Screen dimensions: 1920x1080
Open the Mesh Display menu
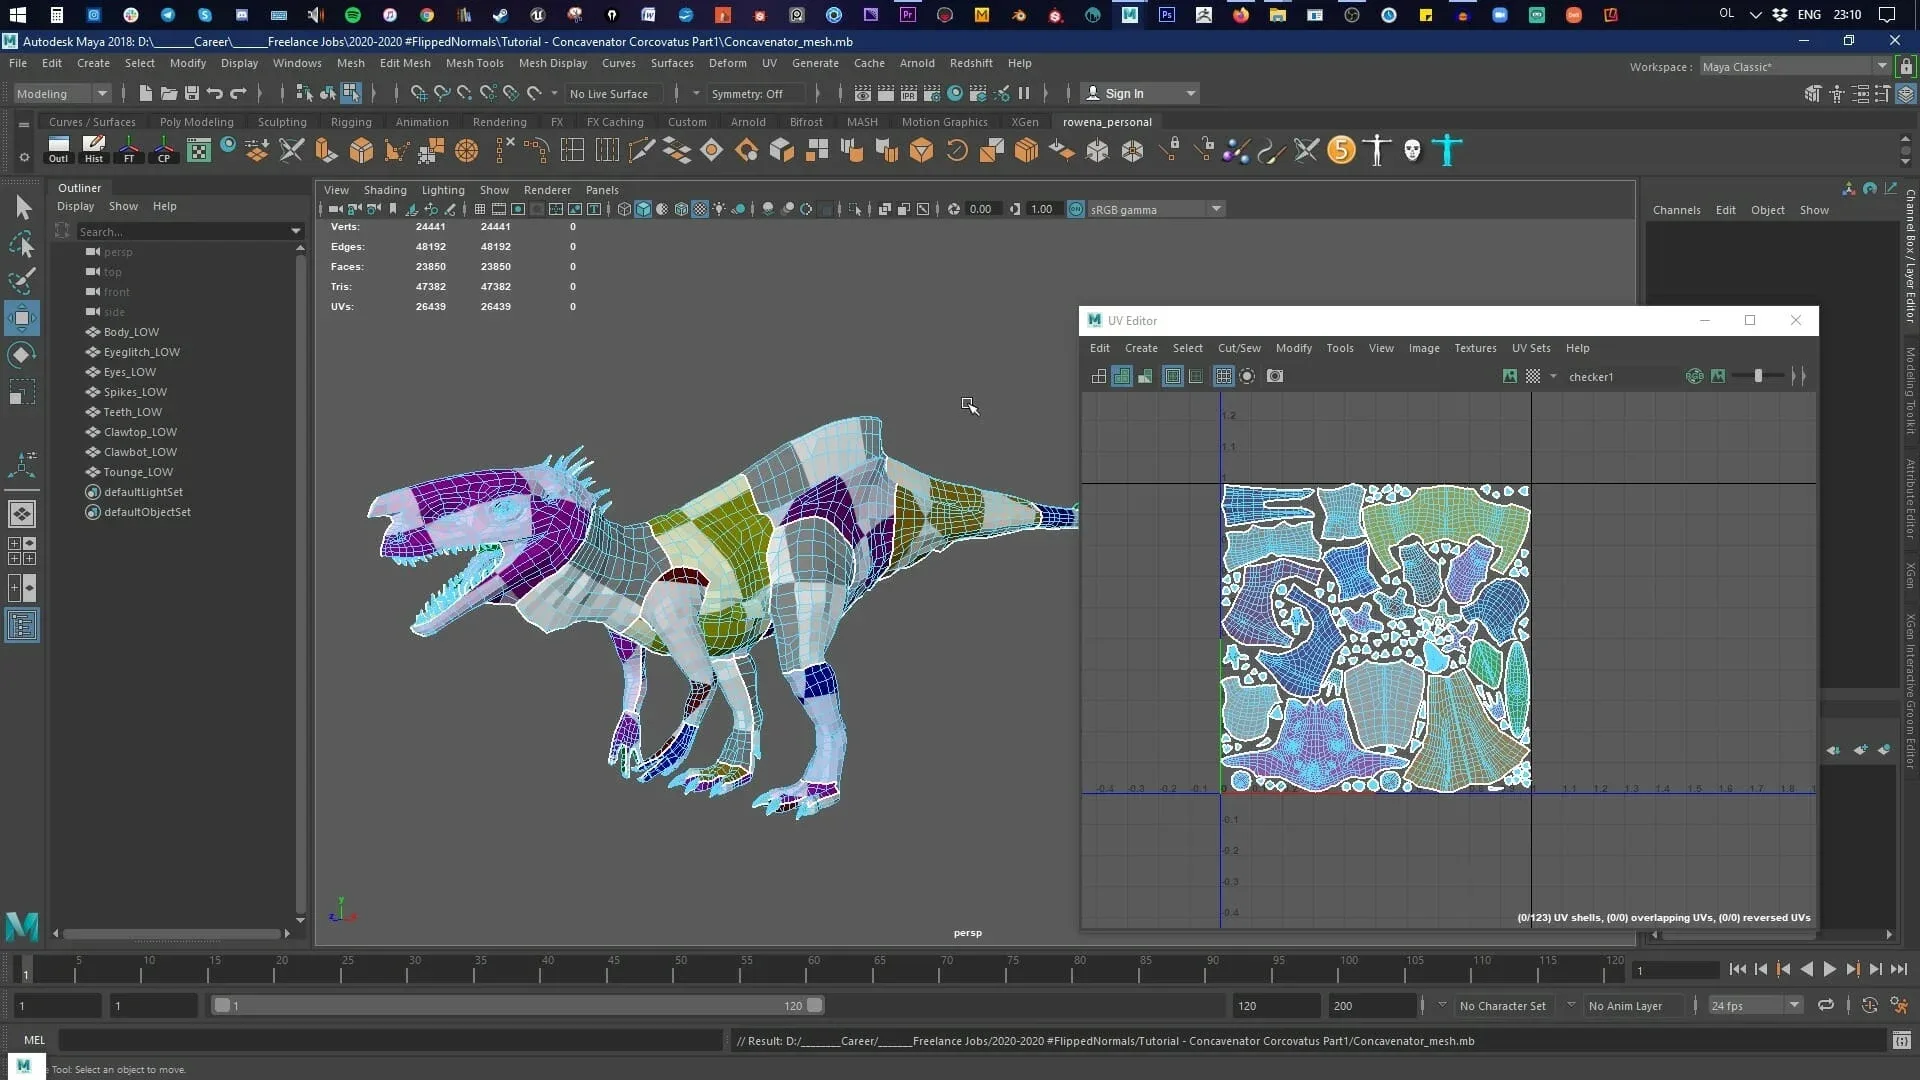553,62
